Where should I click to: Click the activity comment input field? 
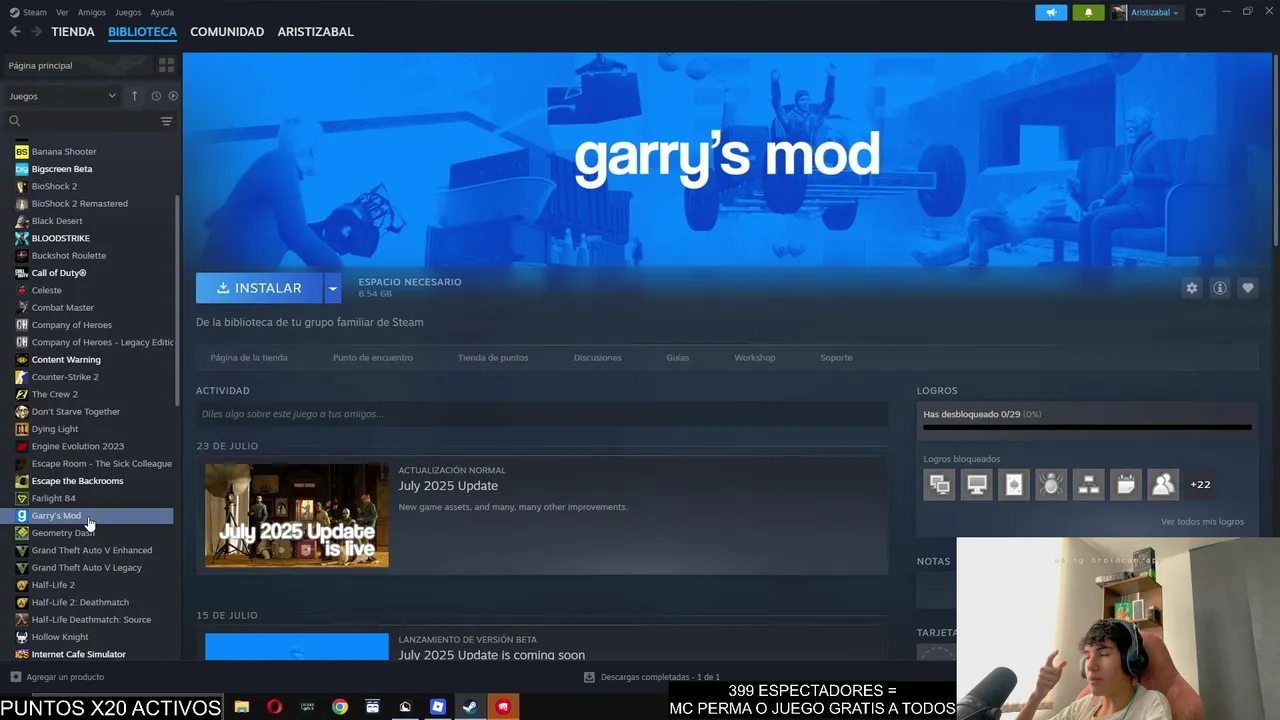[x=542, y=414]
